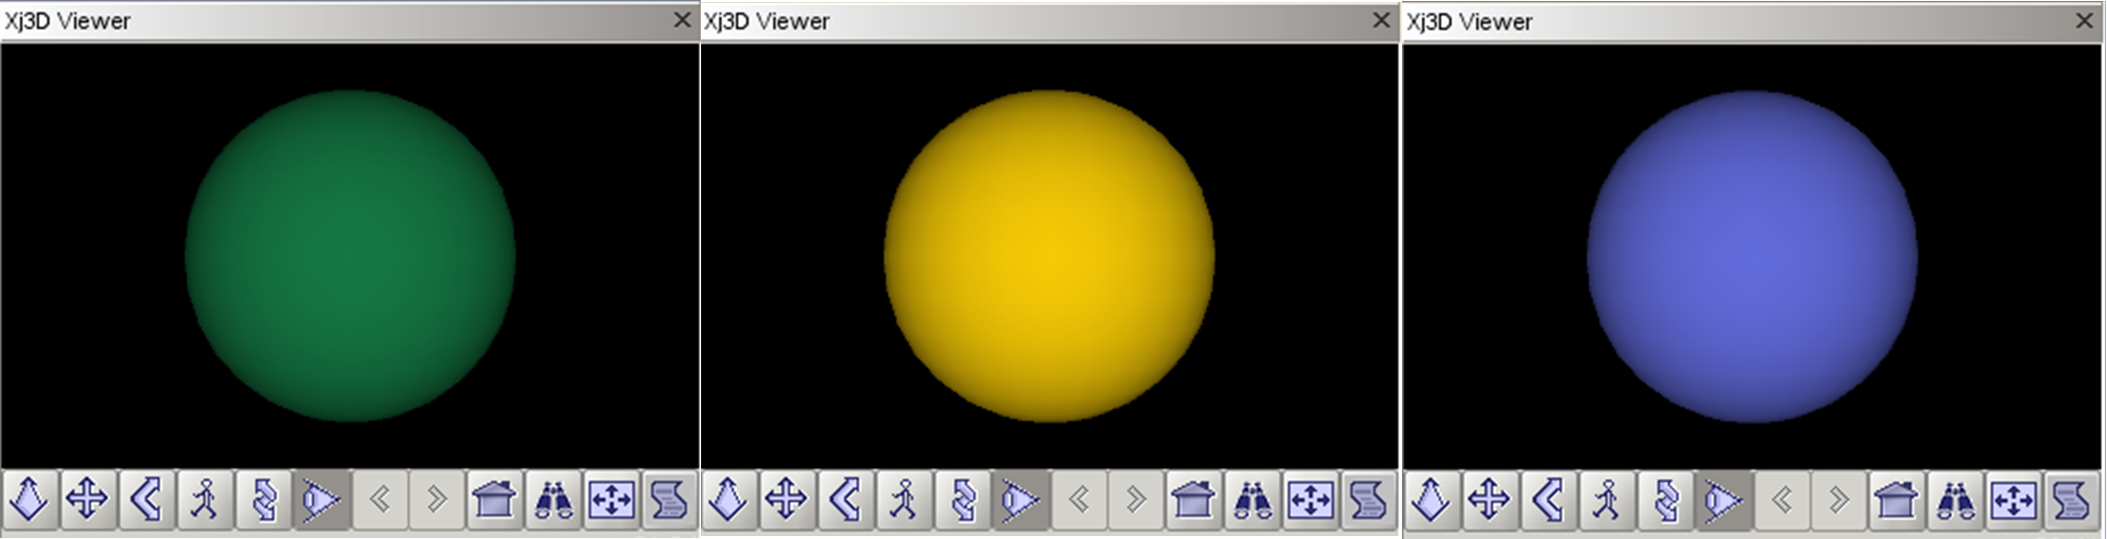Screen dimensions: 2107x539
Task: Click Fit to World in yellow sphere viewer
Action: [1310, 498]
